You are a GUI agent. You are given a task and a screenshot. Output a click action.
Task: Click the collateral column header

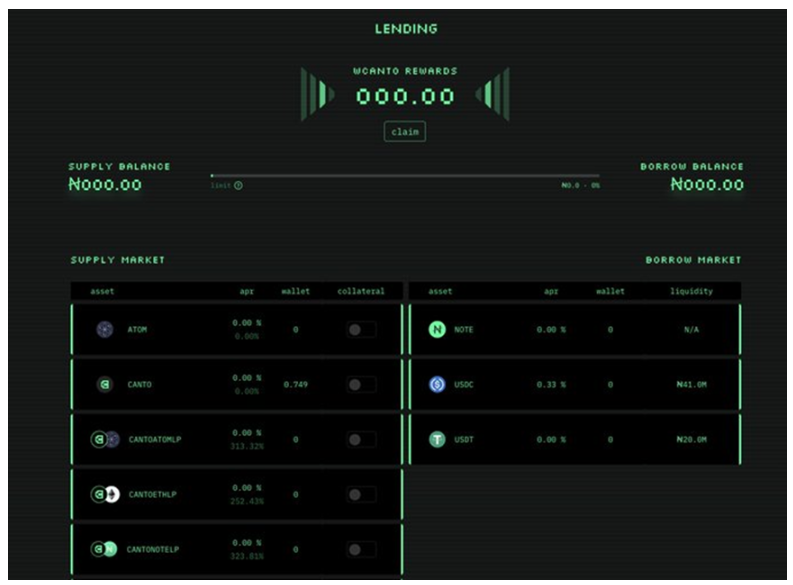361,291
